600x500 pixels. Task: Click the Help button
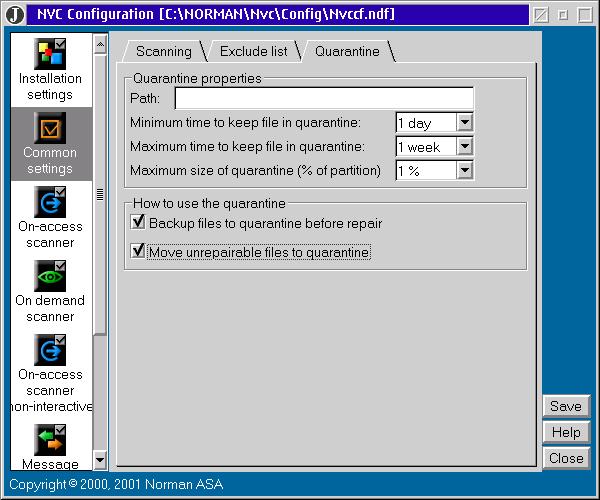click(566, 432)
